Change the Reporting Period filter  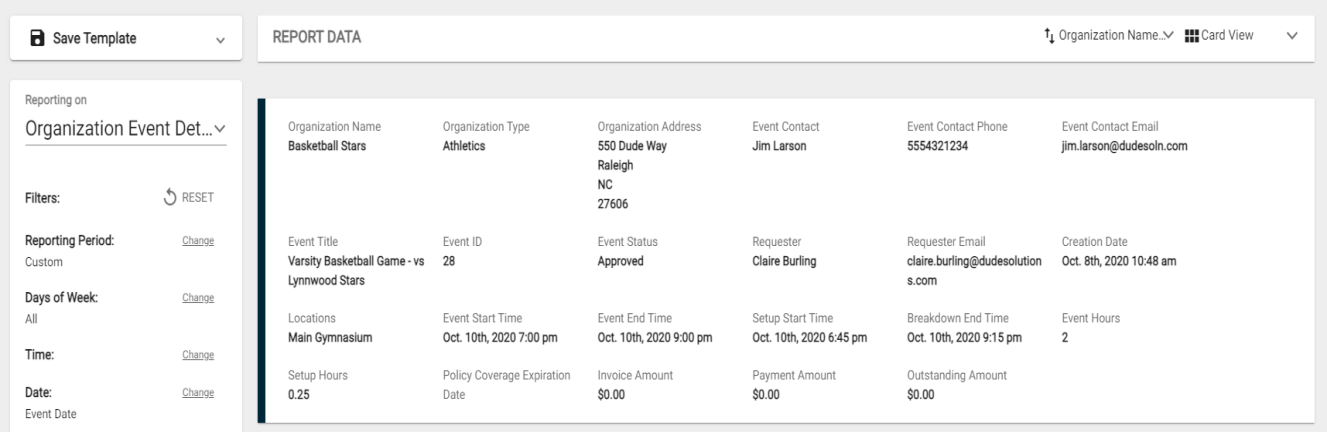[198, 241]
